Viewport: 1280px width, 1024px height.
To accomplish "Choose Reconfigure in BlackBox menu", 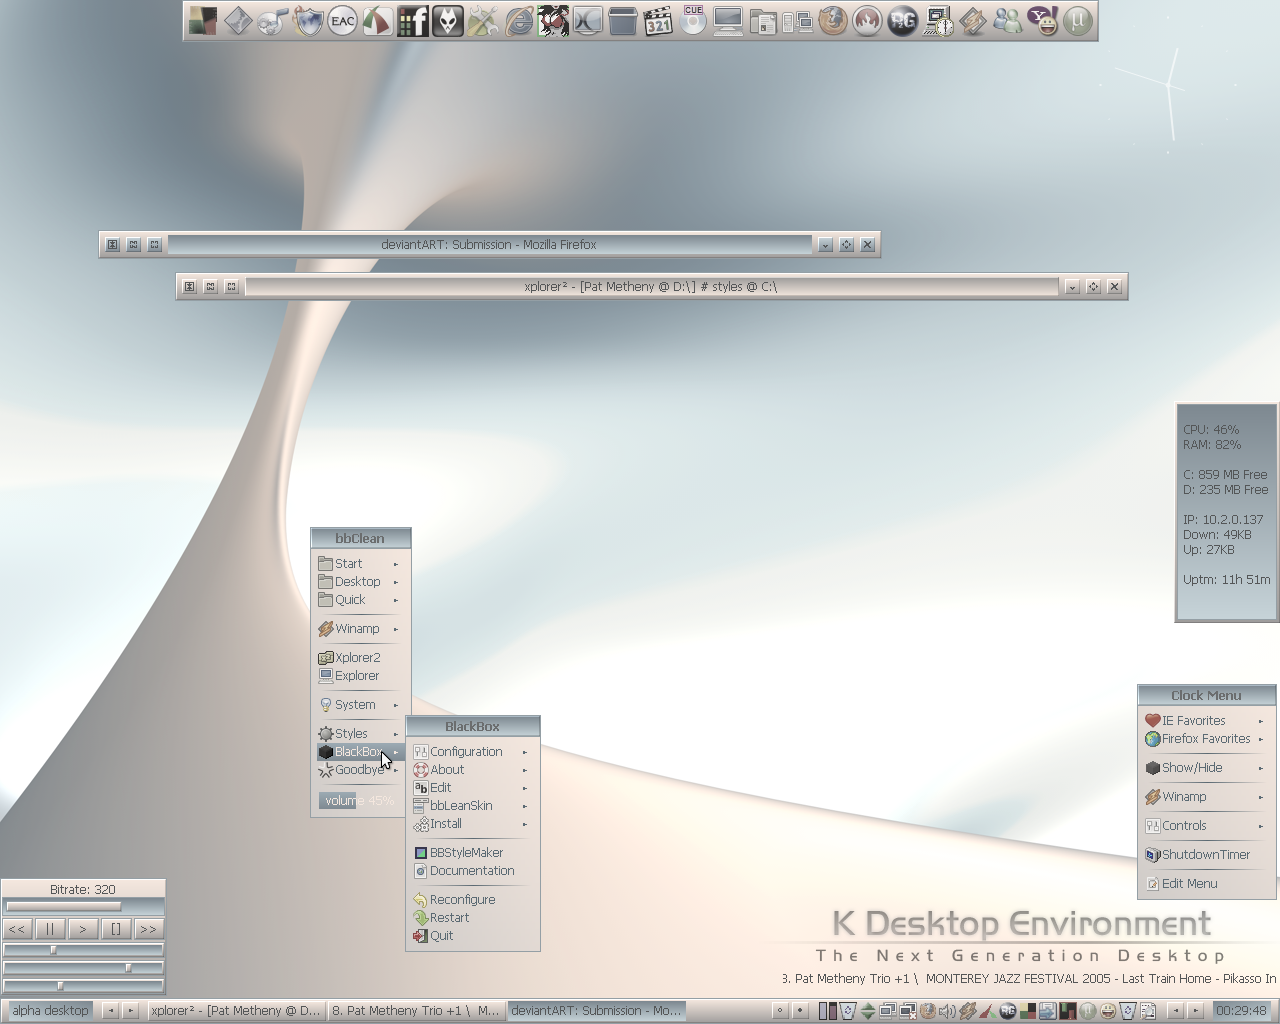I will point(472,900).
